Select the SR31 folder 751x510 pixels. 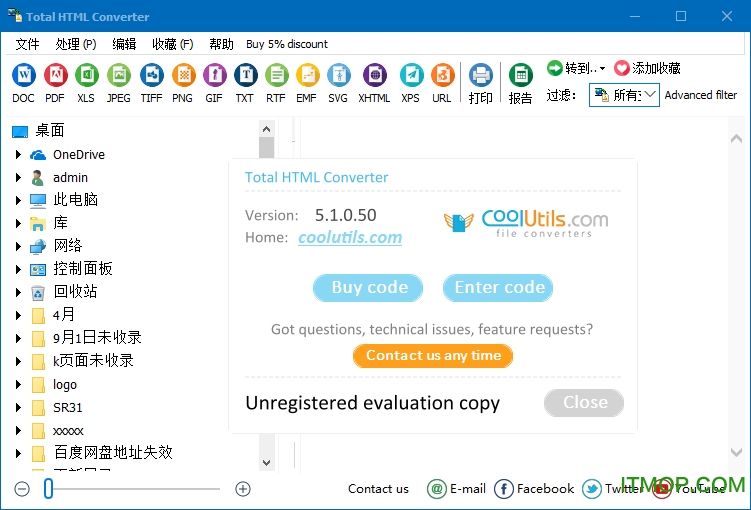click(x=57, y=407)
